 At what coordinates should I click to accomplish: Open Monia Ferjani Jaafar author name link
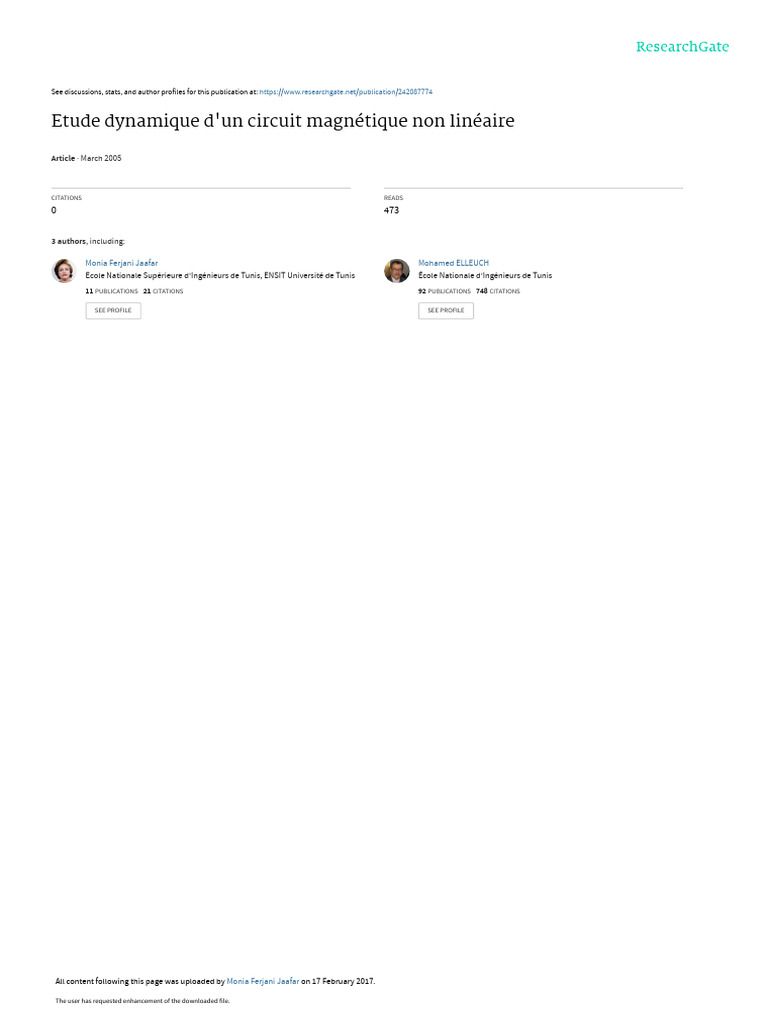click(121, 263)
